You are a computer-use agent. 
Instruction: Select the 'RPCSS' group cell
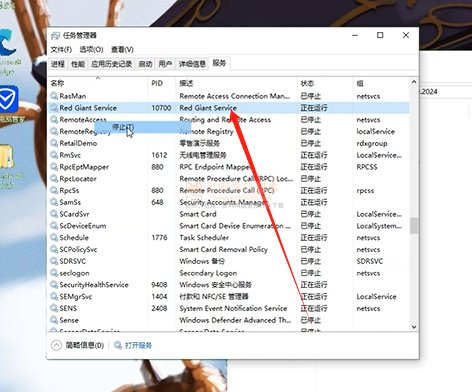(x=367, y=167)
